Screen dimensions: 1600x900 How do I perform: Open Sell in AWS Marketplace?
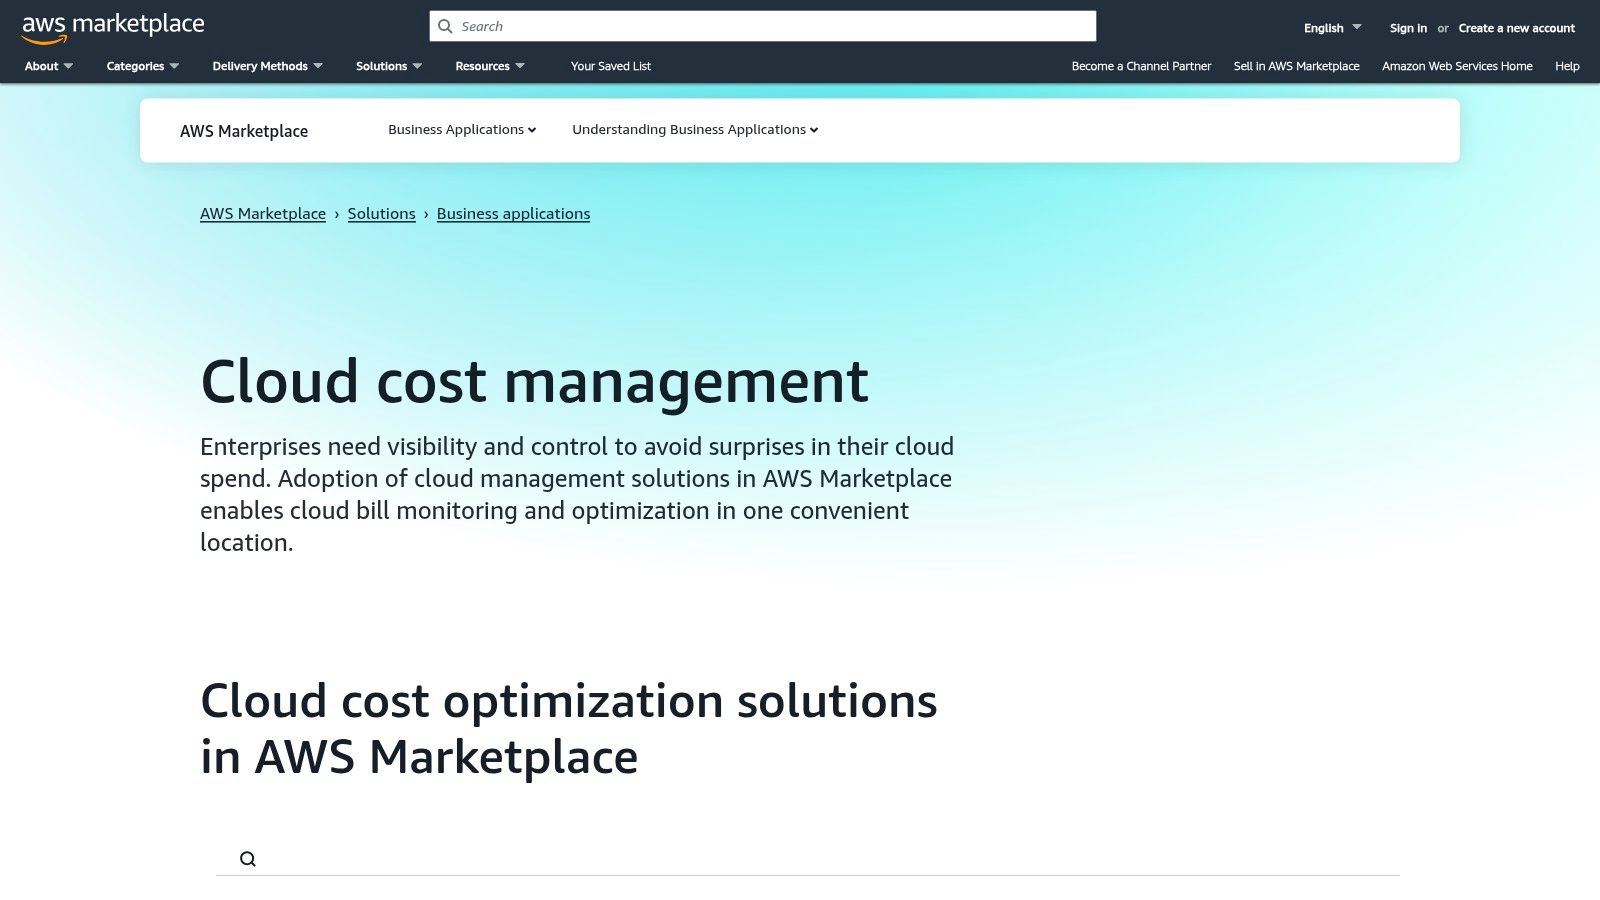(1296, 66)
